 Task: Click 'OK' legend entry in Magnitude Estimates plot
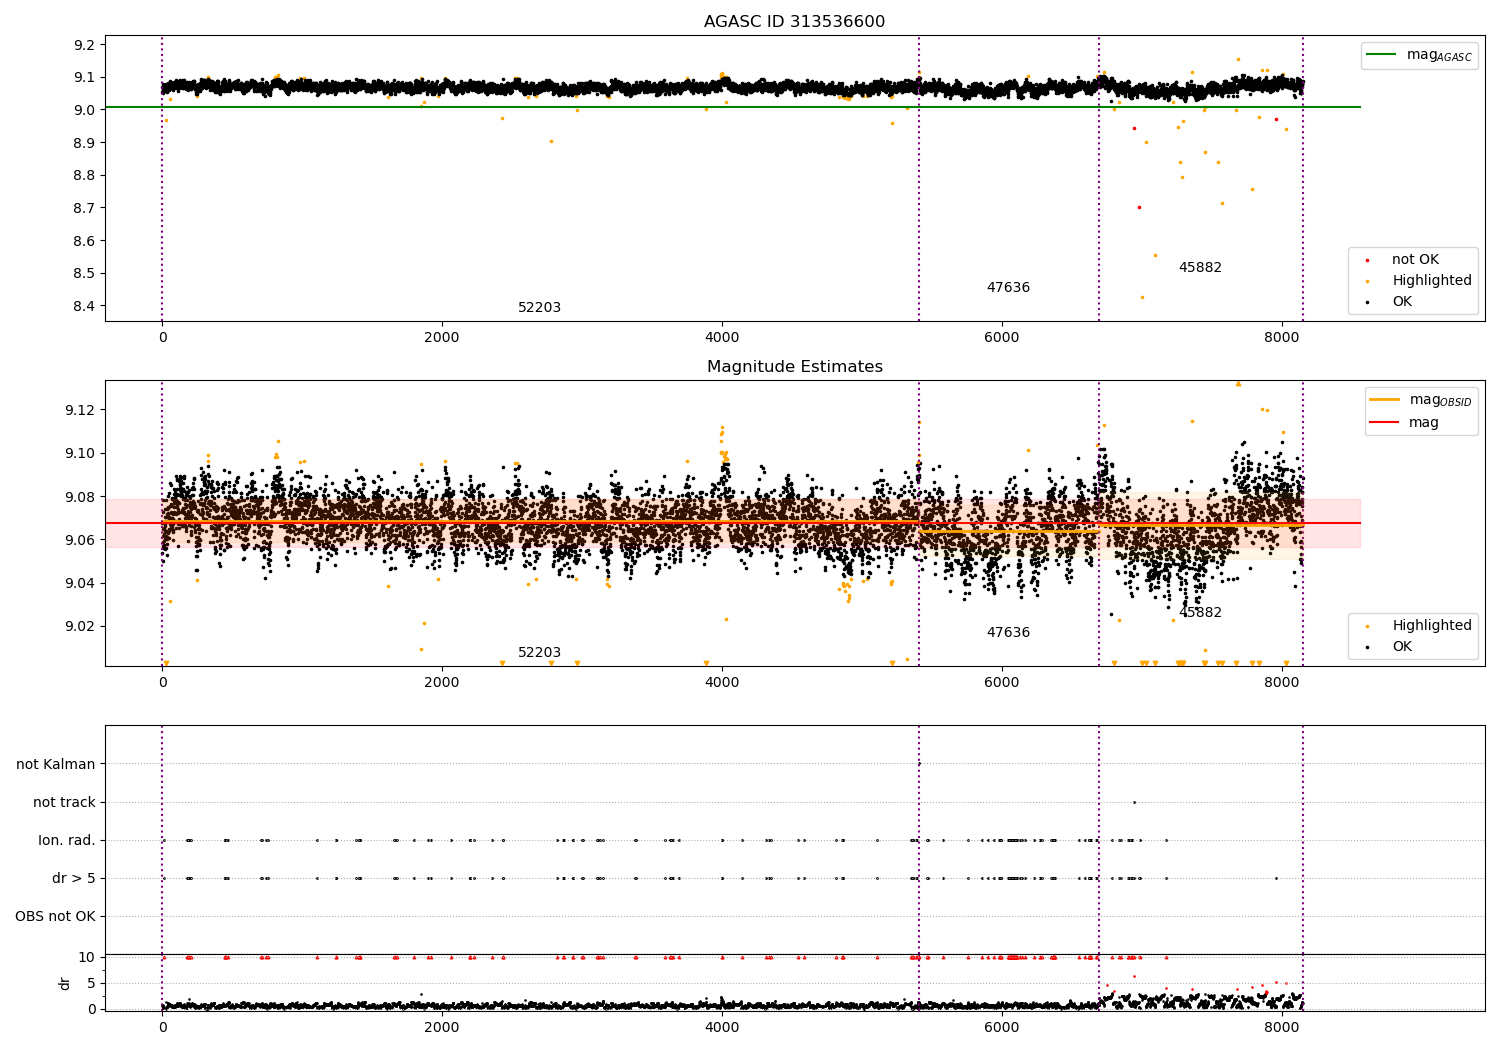(x=1402, y=647)
